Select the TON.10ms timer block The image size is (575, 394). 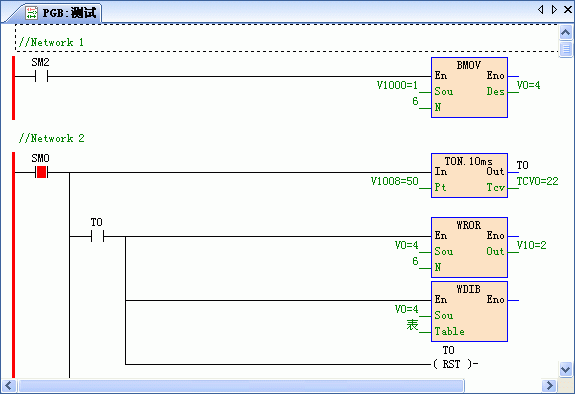point(469,176)
